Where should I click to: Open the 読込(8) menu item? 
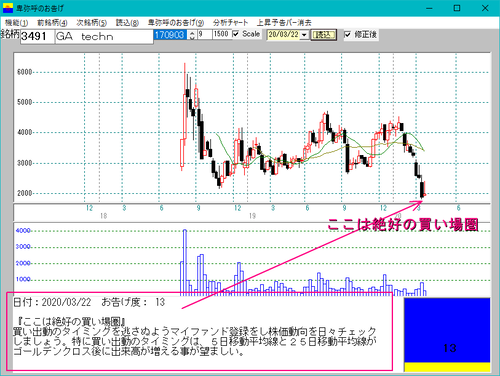[x=127, y=23]
